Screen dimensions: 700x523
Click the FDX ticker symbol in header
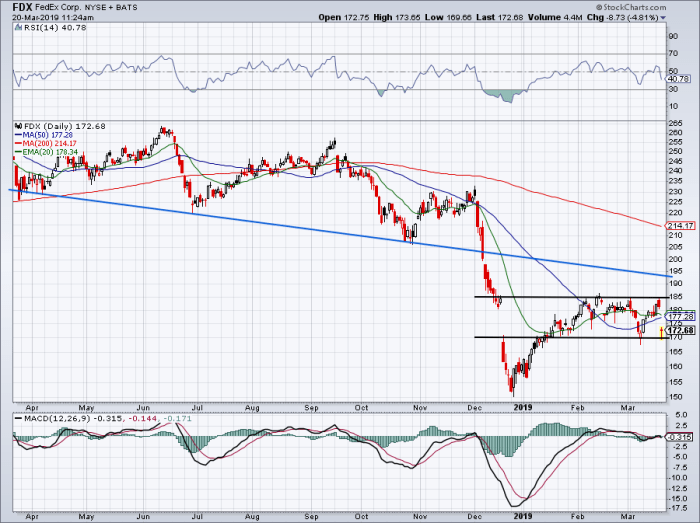coord(22,7)
